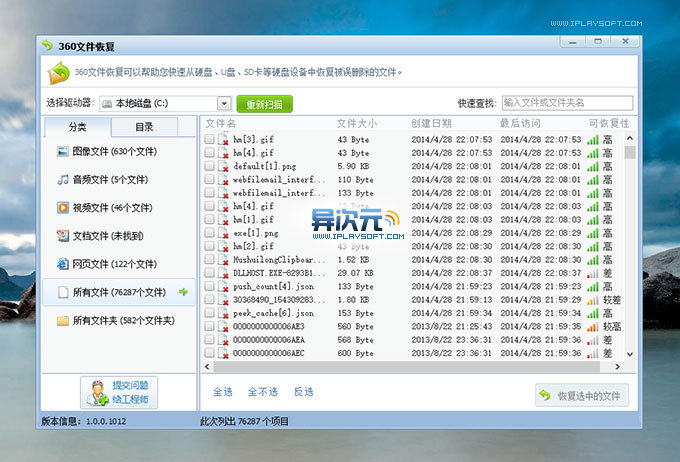Click the web page files globe icon
The height and width of the screenshot is (462, 680).
coord(63,264)
